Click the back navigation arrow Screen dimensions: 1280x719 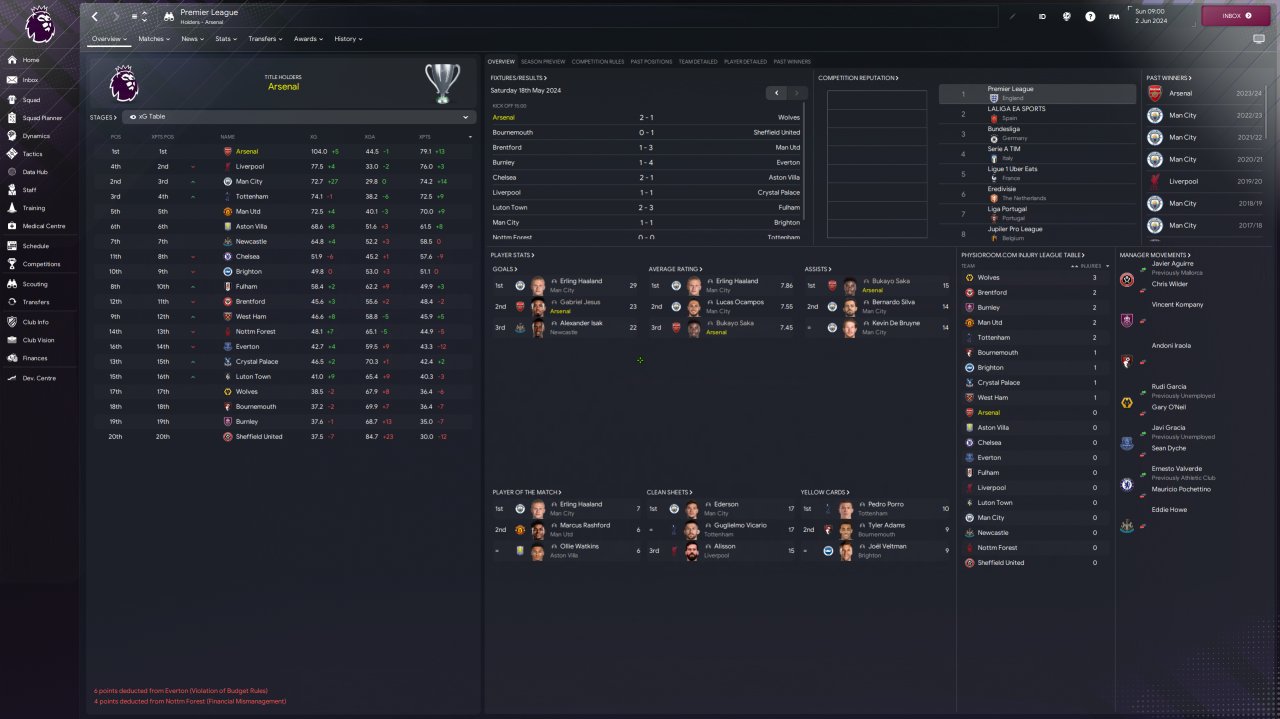pyautogui.click(x=95, y=16)
